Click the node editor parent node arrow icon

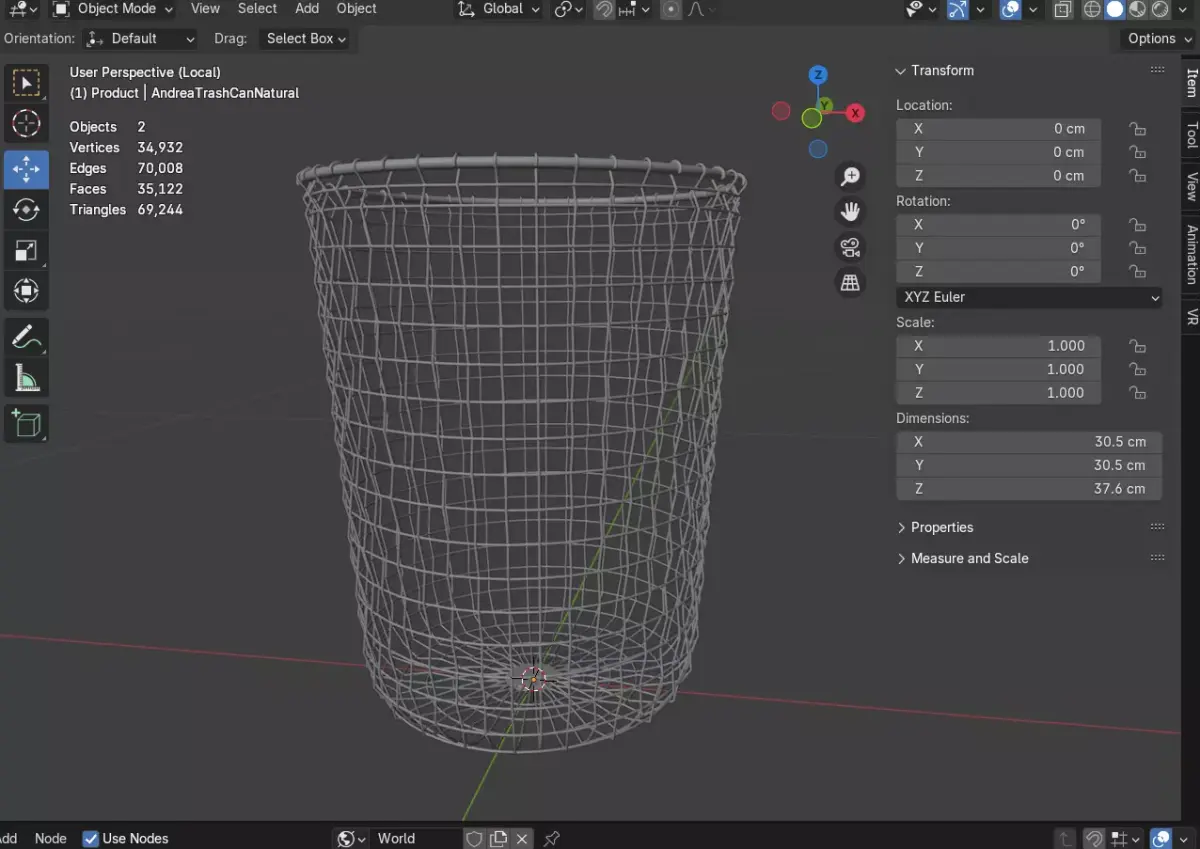1067,838
